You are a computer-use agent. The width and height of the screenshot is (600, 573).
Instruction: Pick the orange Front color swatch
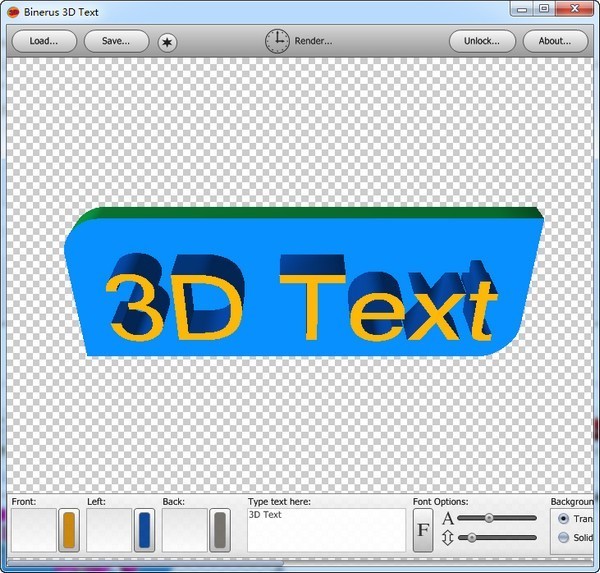click(x=69, y=530)
